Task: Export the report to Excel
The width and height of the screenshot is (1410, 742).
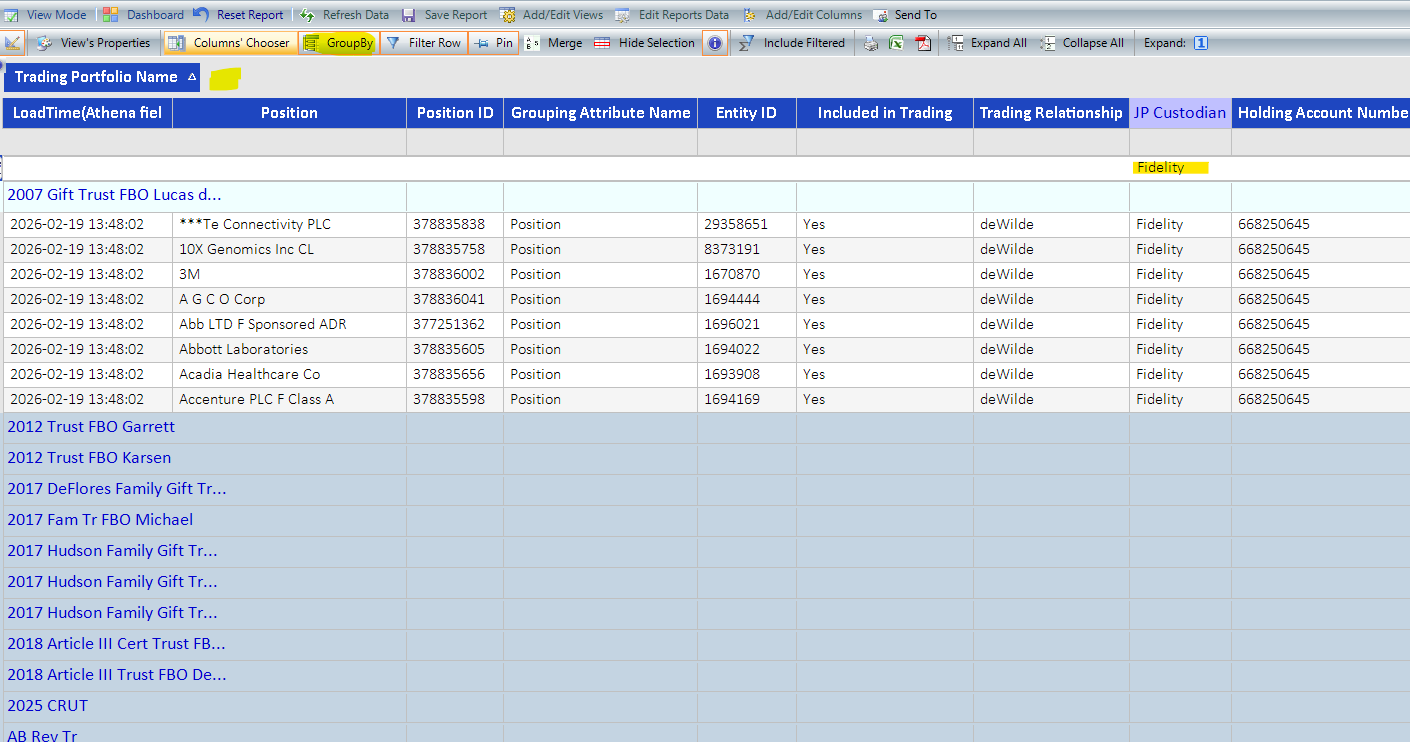Action: click(896, 43)
